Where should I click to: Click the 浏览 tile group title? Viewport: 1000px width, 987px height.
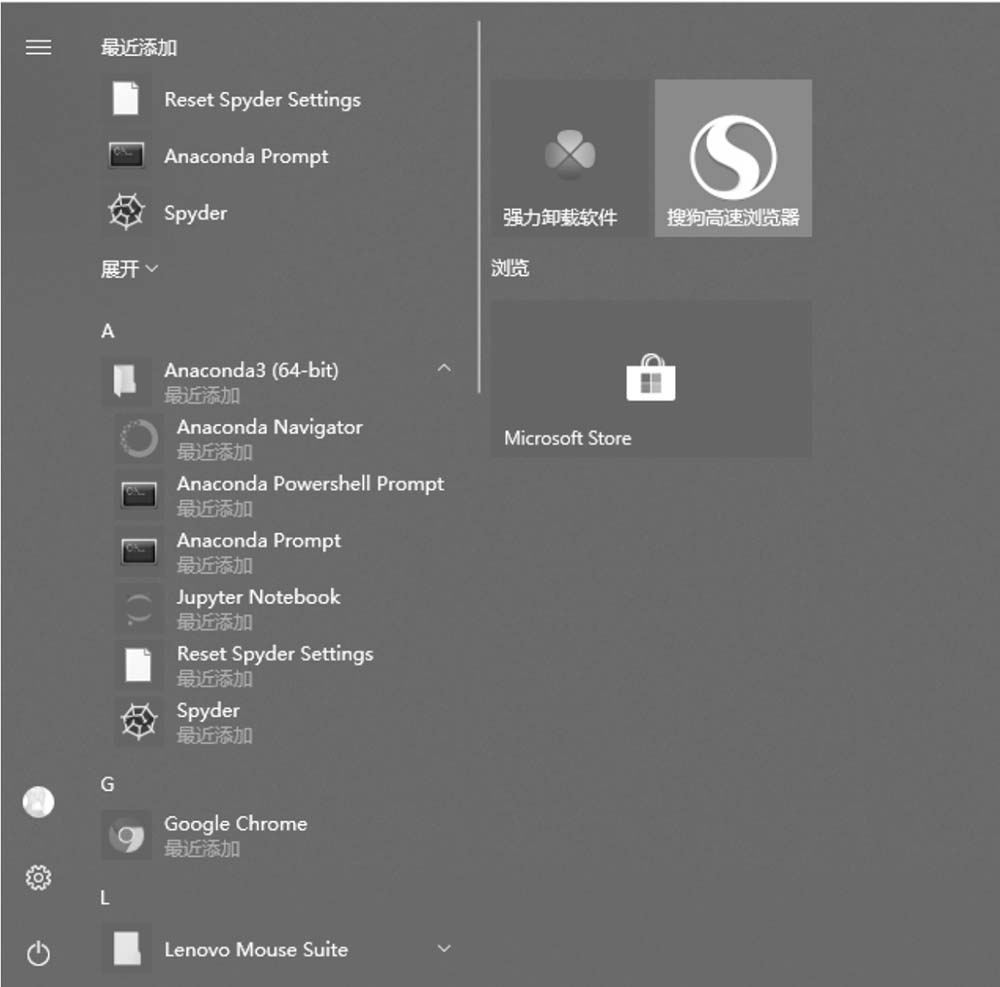pos(510,268)
